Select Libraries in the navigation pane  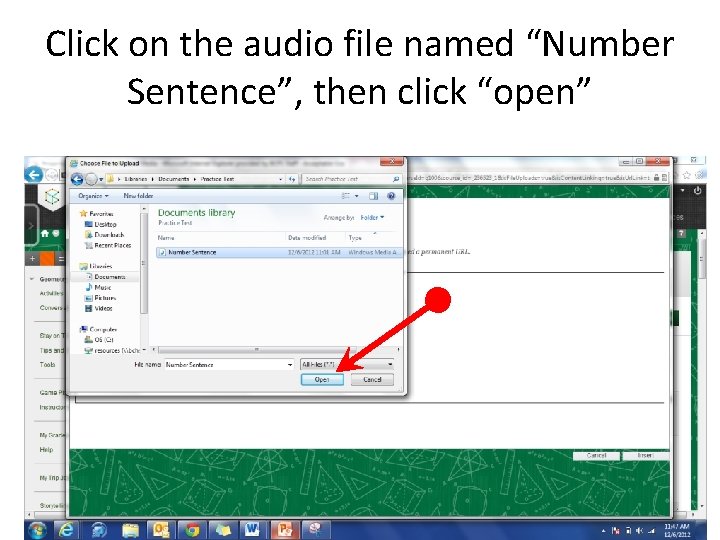pos(96,266)
